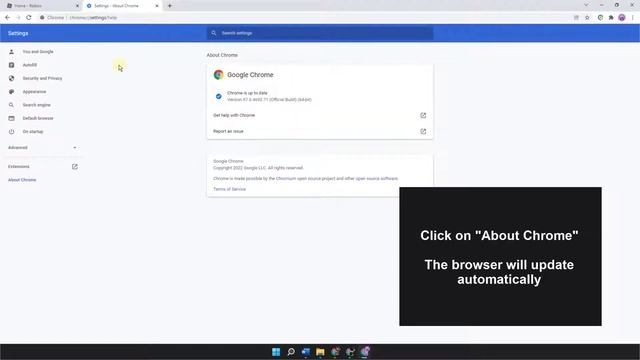Open Autofill settings
640x360 pixels.
(30, 65)
